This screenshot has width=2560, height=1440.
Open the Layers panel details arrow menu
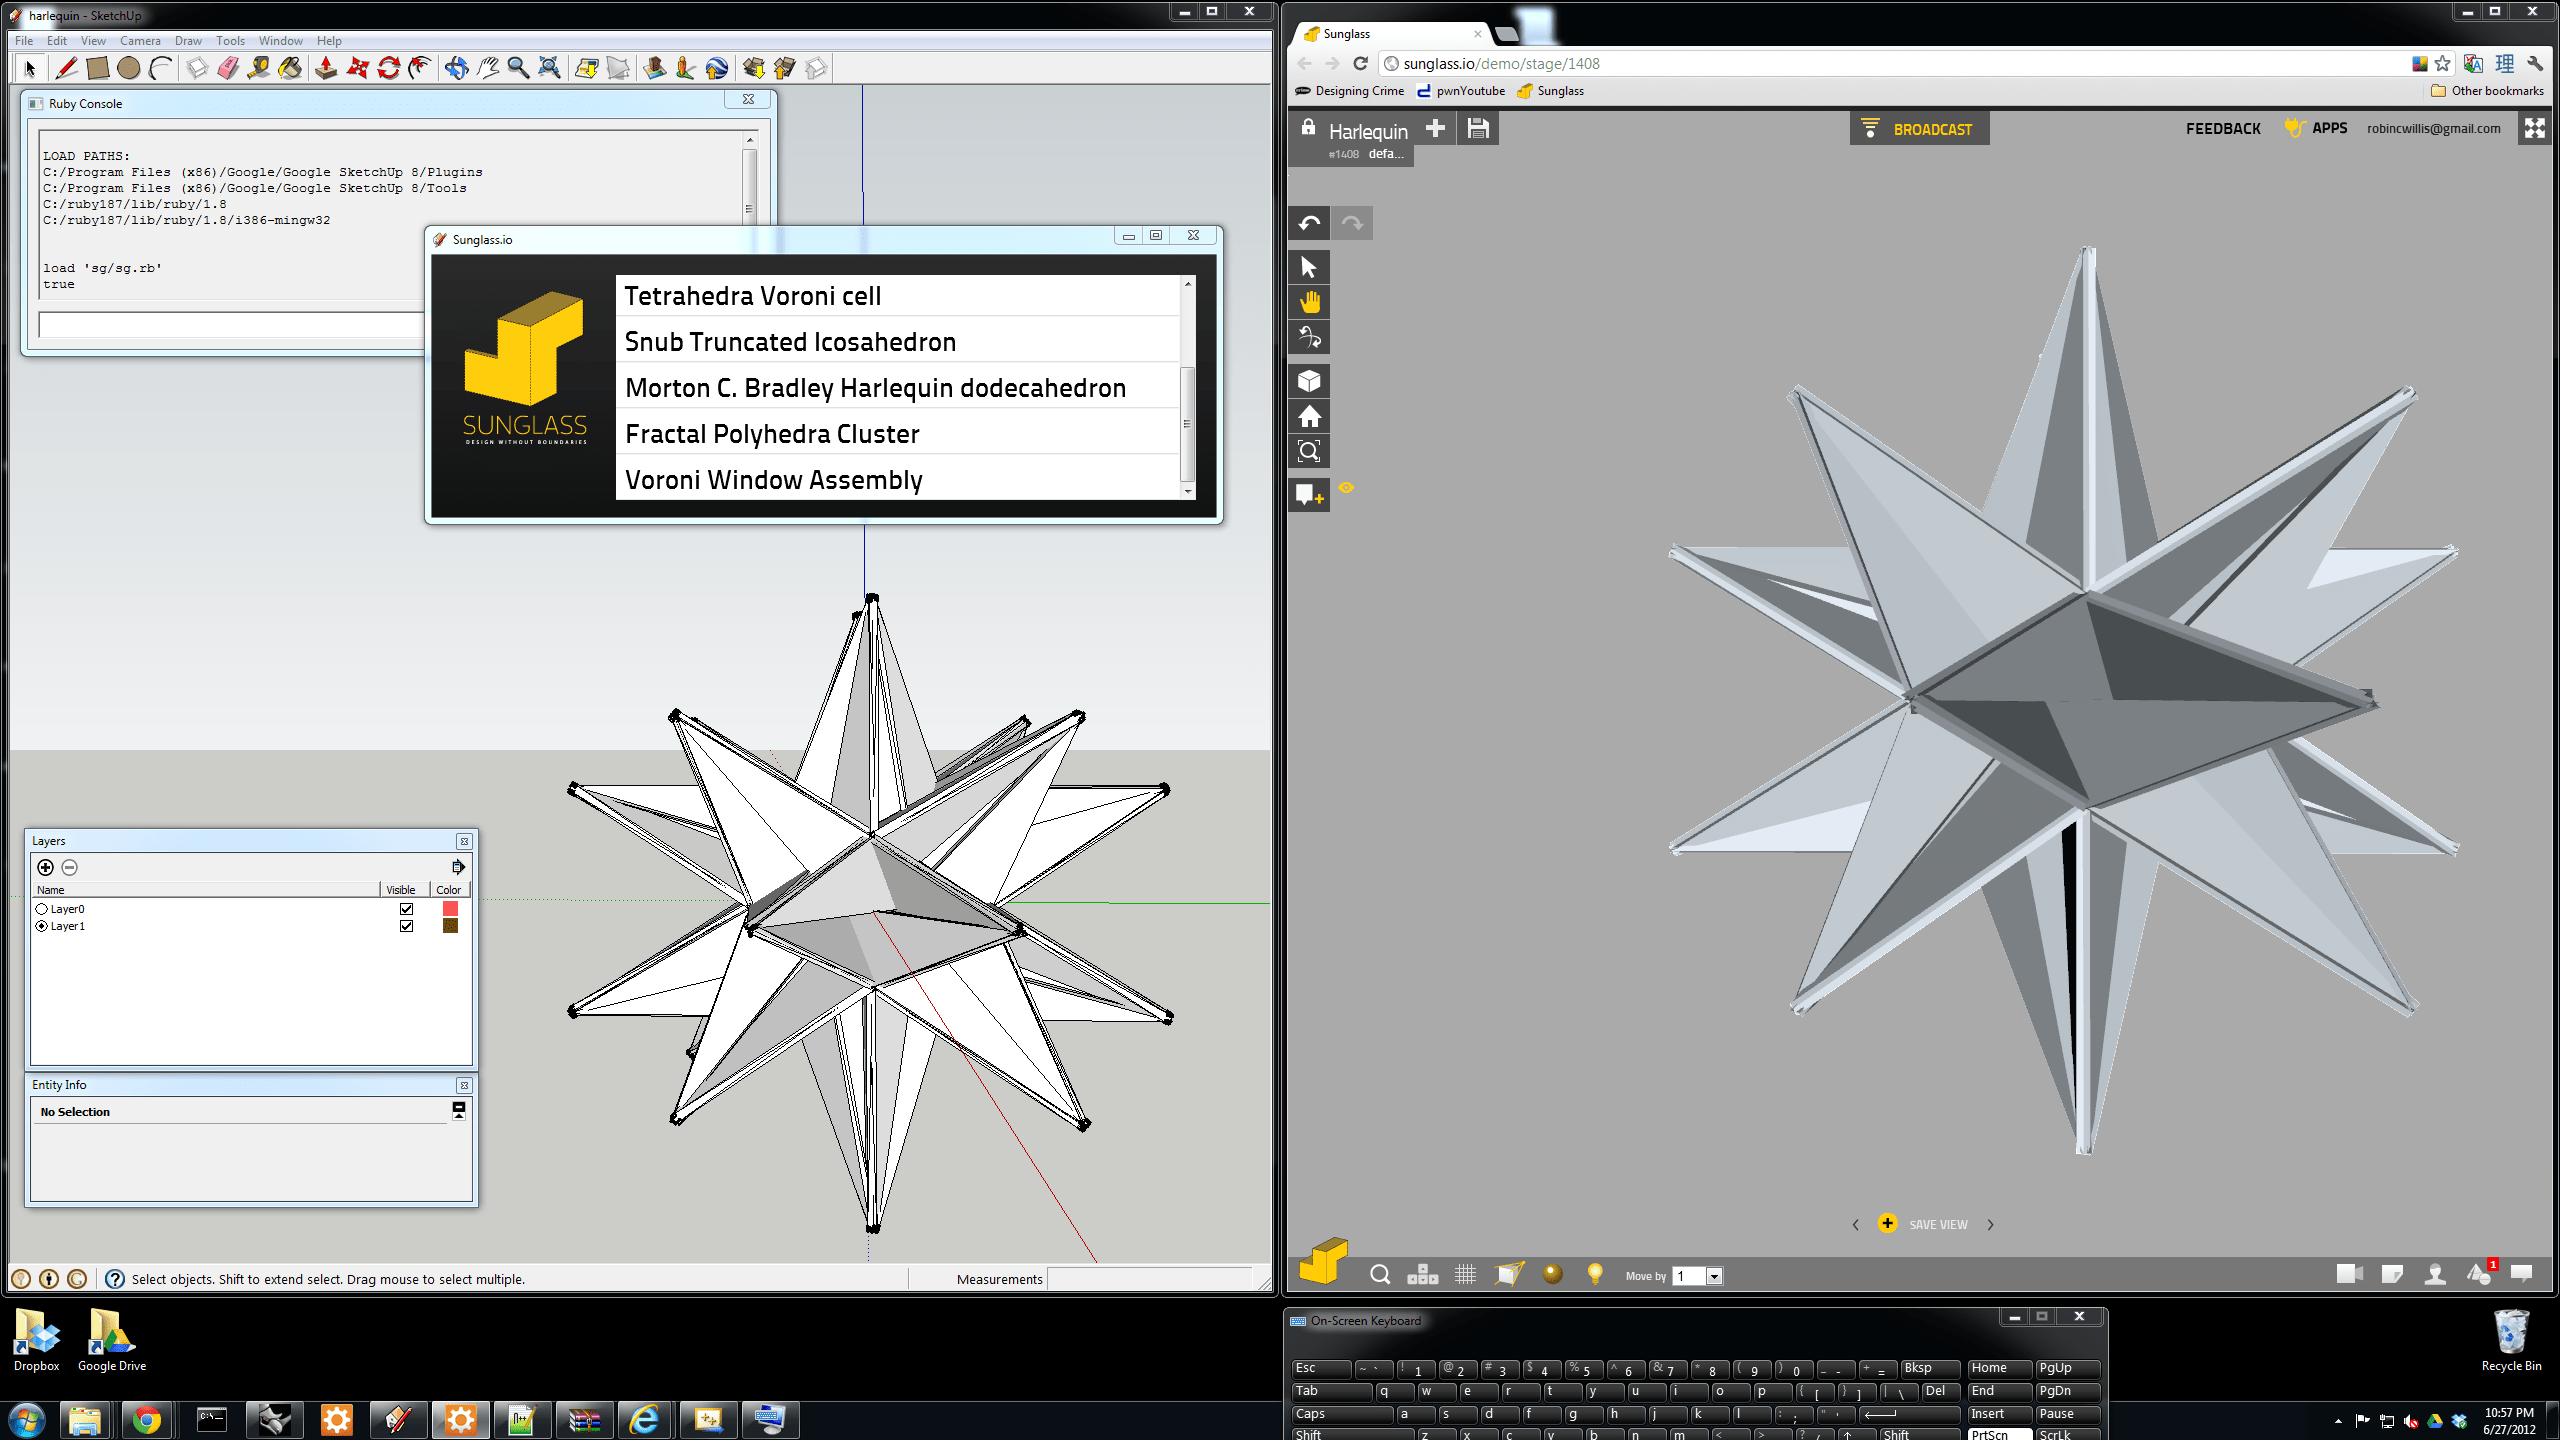(458, 867)
